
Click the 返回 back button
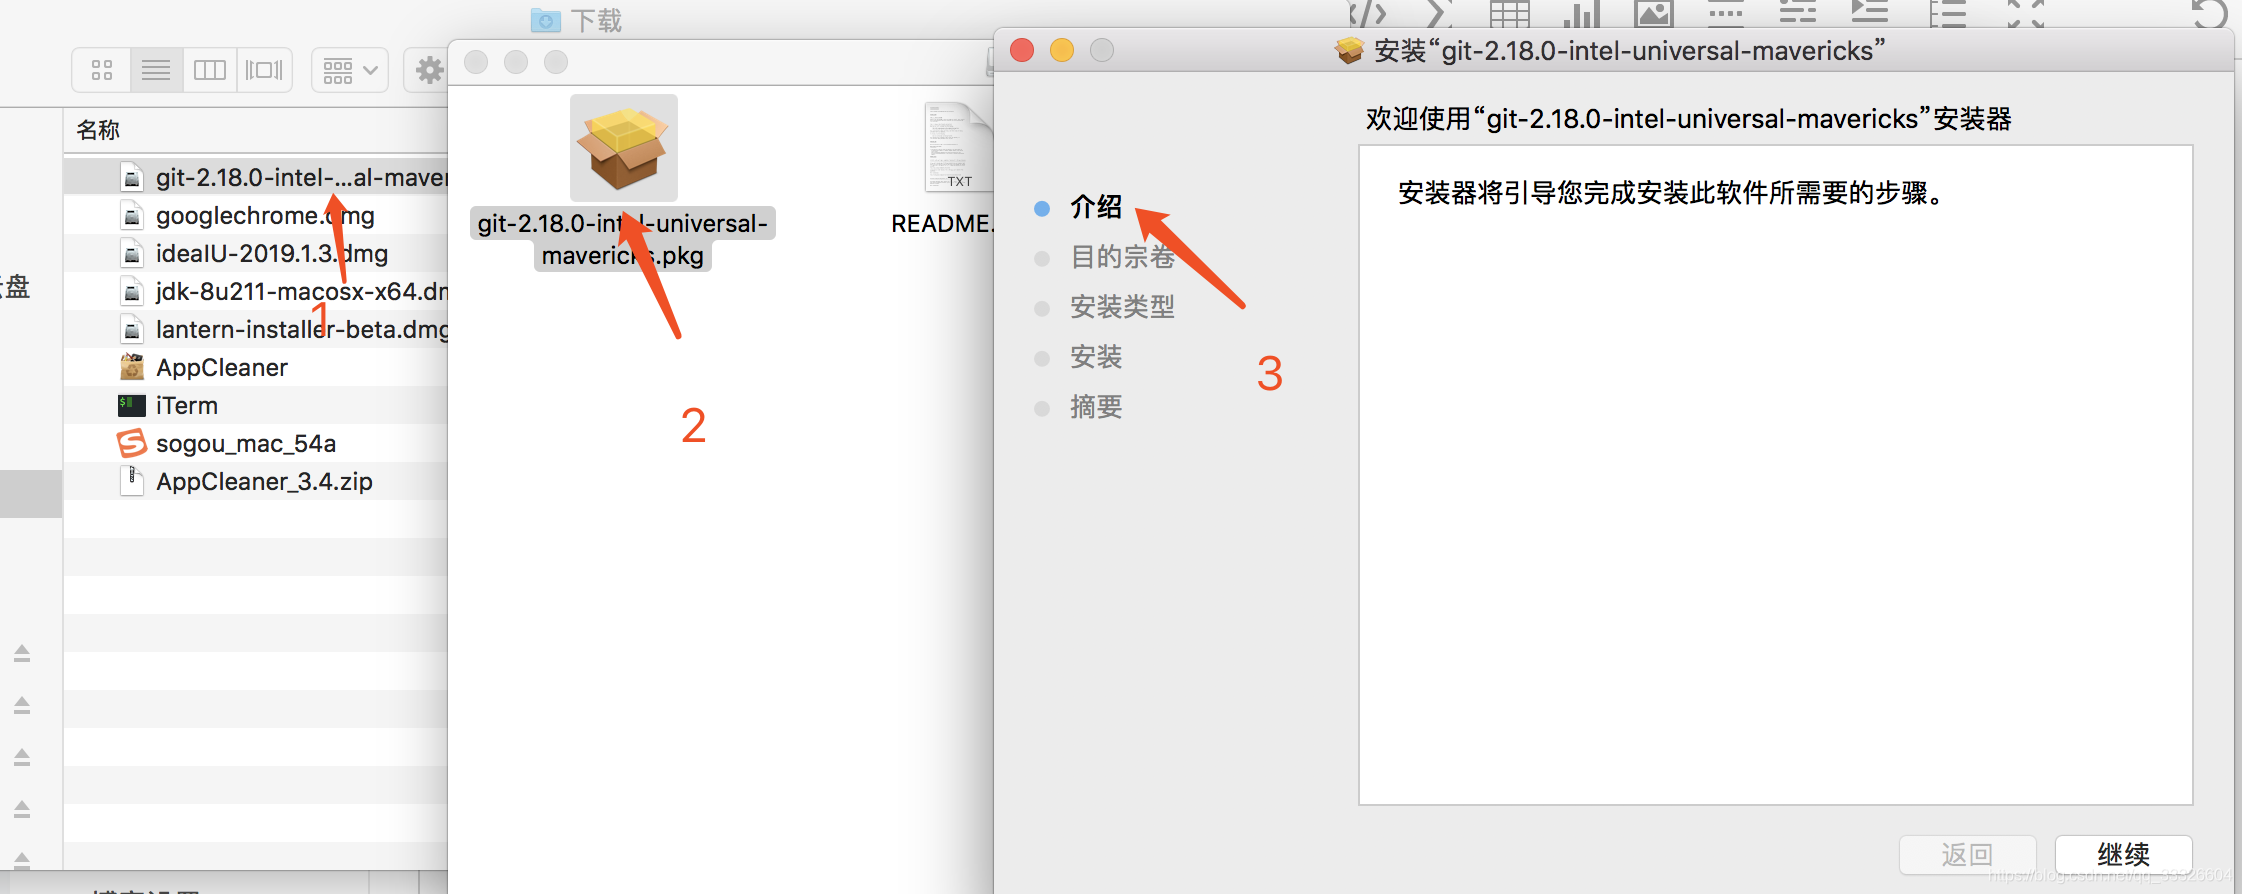click(x=1968, y=855)
